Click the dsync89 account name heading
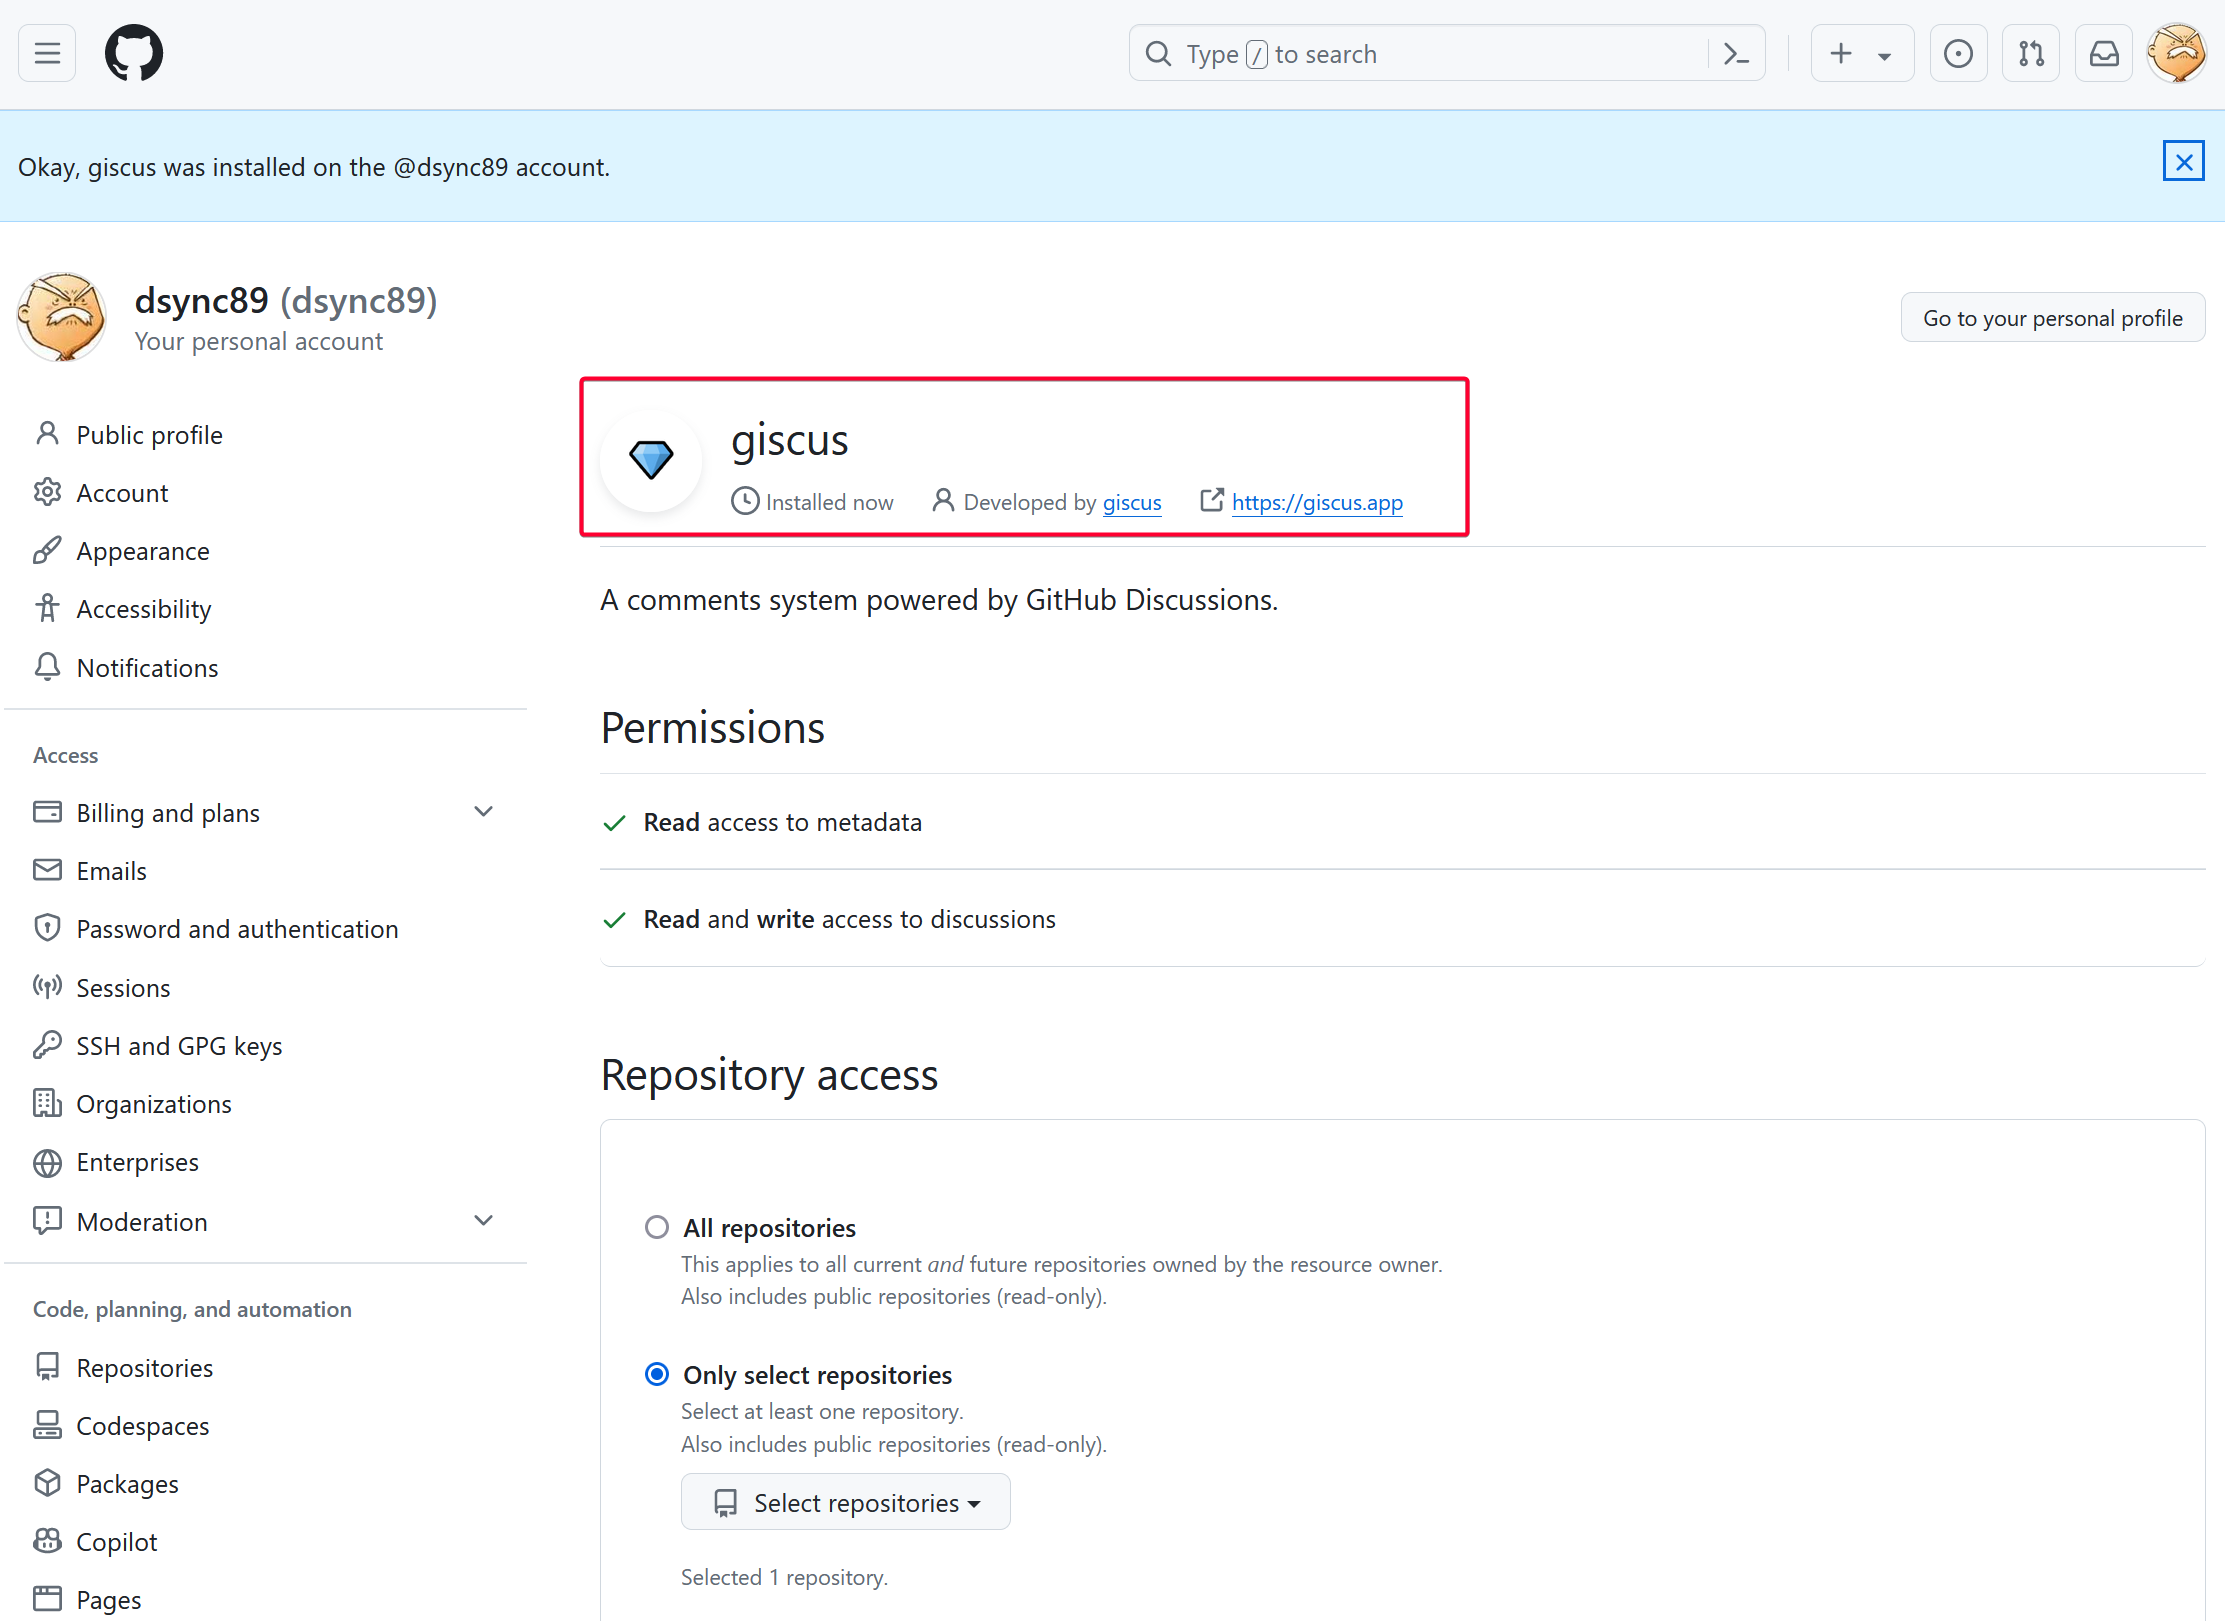Image resolution: width=2225 pixels, height=1621 pixels. pyautogui.click(x=286, y=300)
